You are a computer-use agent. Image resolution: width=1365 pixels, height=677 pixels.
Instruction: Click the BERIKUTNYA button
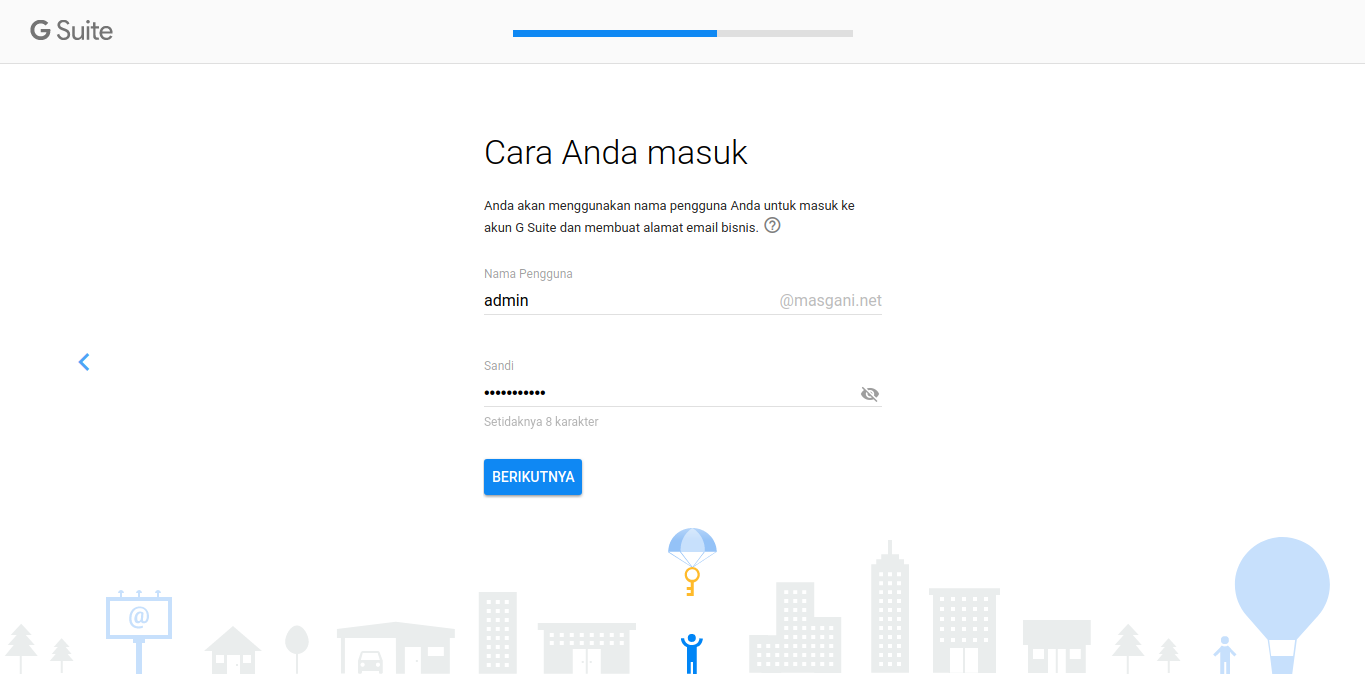point(533,477)
